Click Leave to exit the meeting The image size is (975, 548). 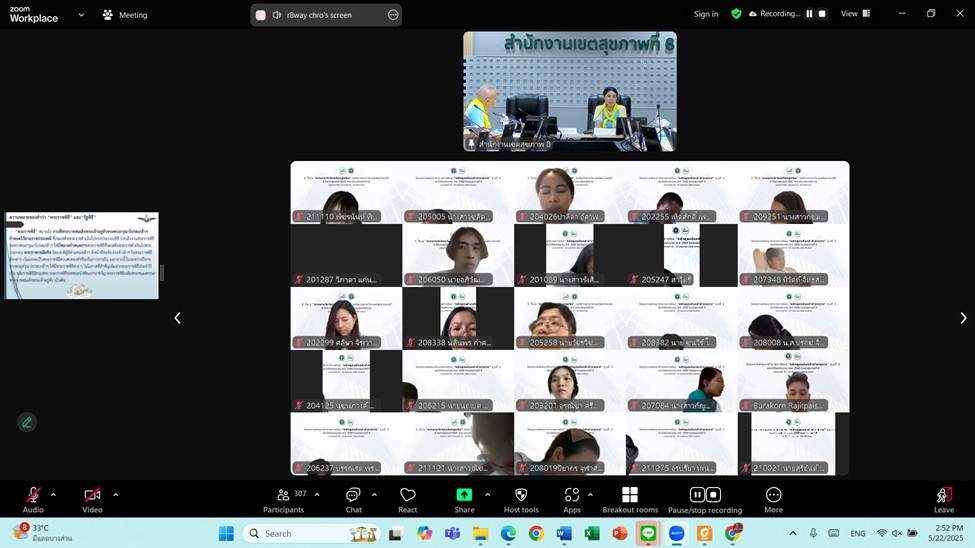[943, 497]
